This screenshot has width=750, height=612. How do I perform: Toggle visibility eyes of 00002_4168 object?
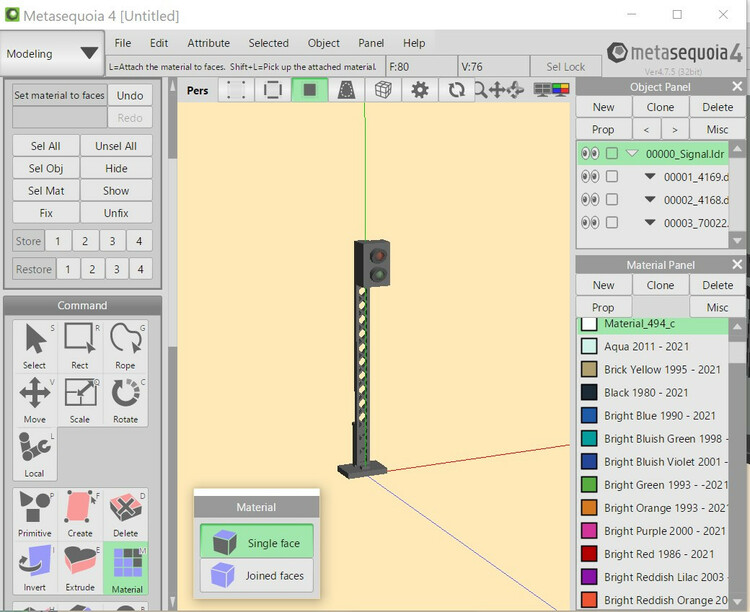(590, 200)
